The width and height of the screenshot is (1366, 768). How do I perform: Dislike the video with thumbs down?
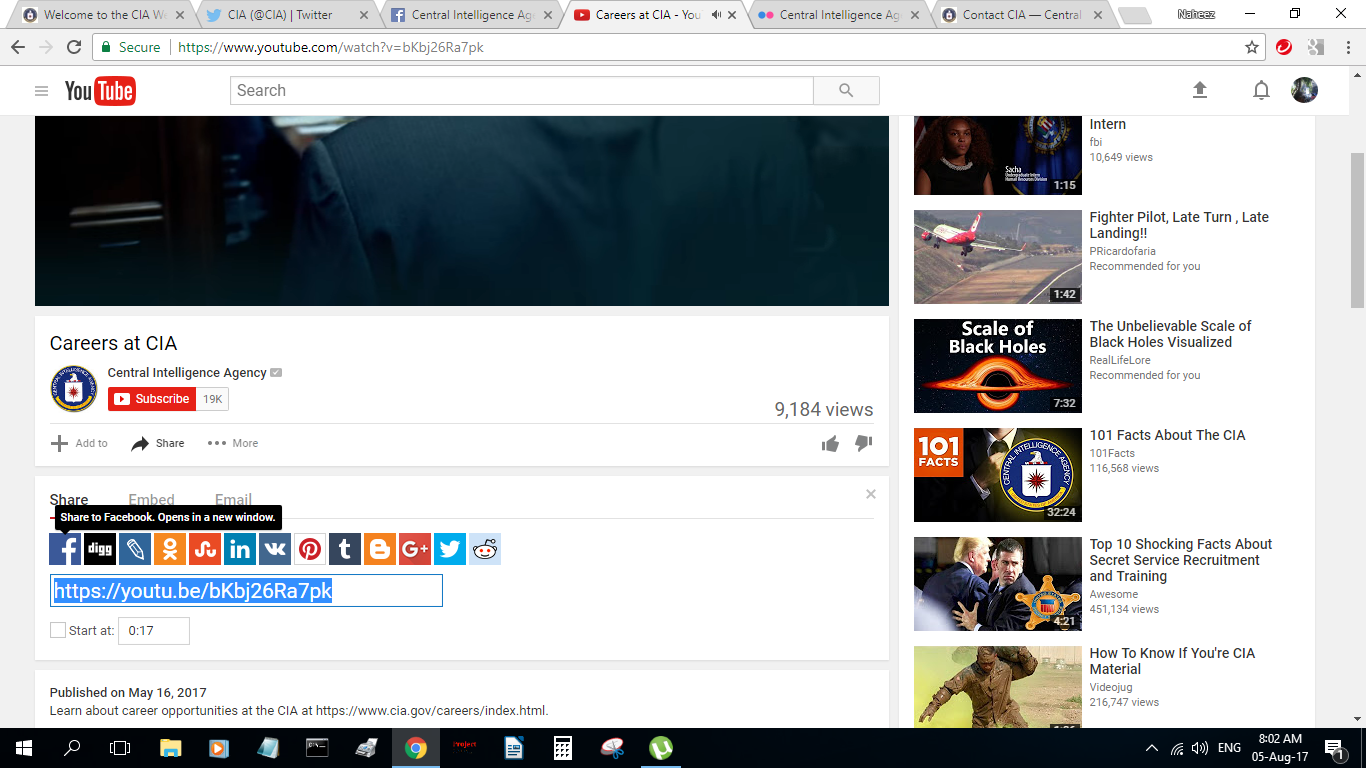[864, 443]
